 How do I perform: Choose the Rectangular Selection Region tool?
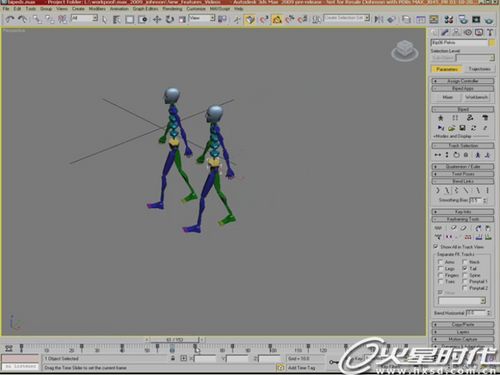130,20
